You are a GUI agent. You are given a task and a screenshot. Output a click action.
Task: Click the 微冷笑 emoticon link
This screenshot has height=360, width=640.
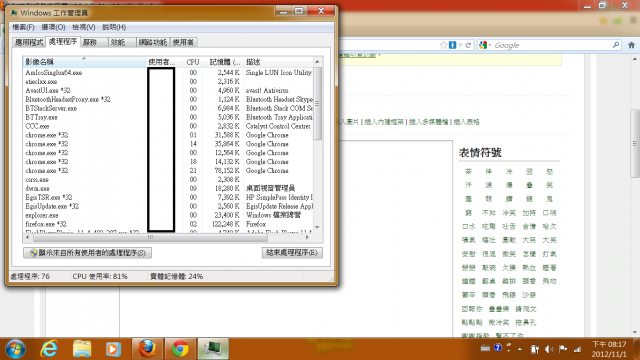pyautogui.click(x=499, y=322)
